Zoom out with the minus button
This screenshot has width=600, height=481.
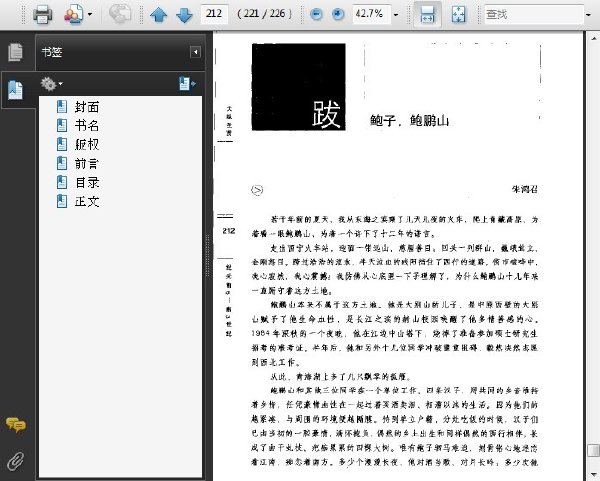[316, 15]
